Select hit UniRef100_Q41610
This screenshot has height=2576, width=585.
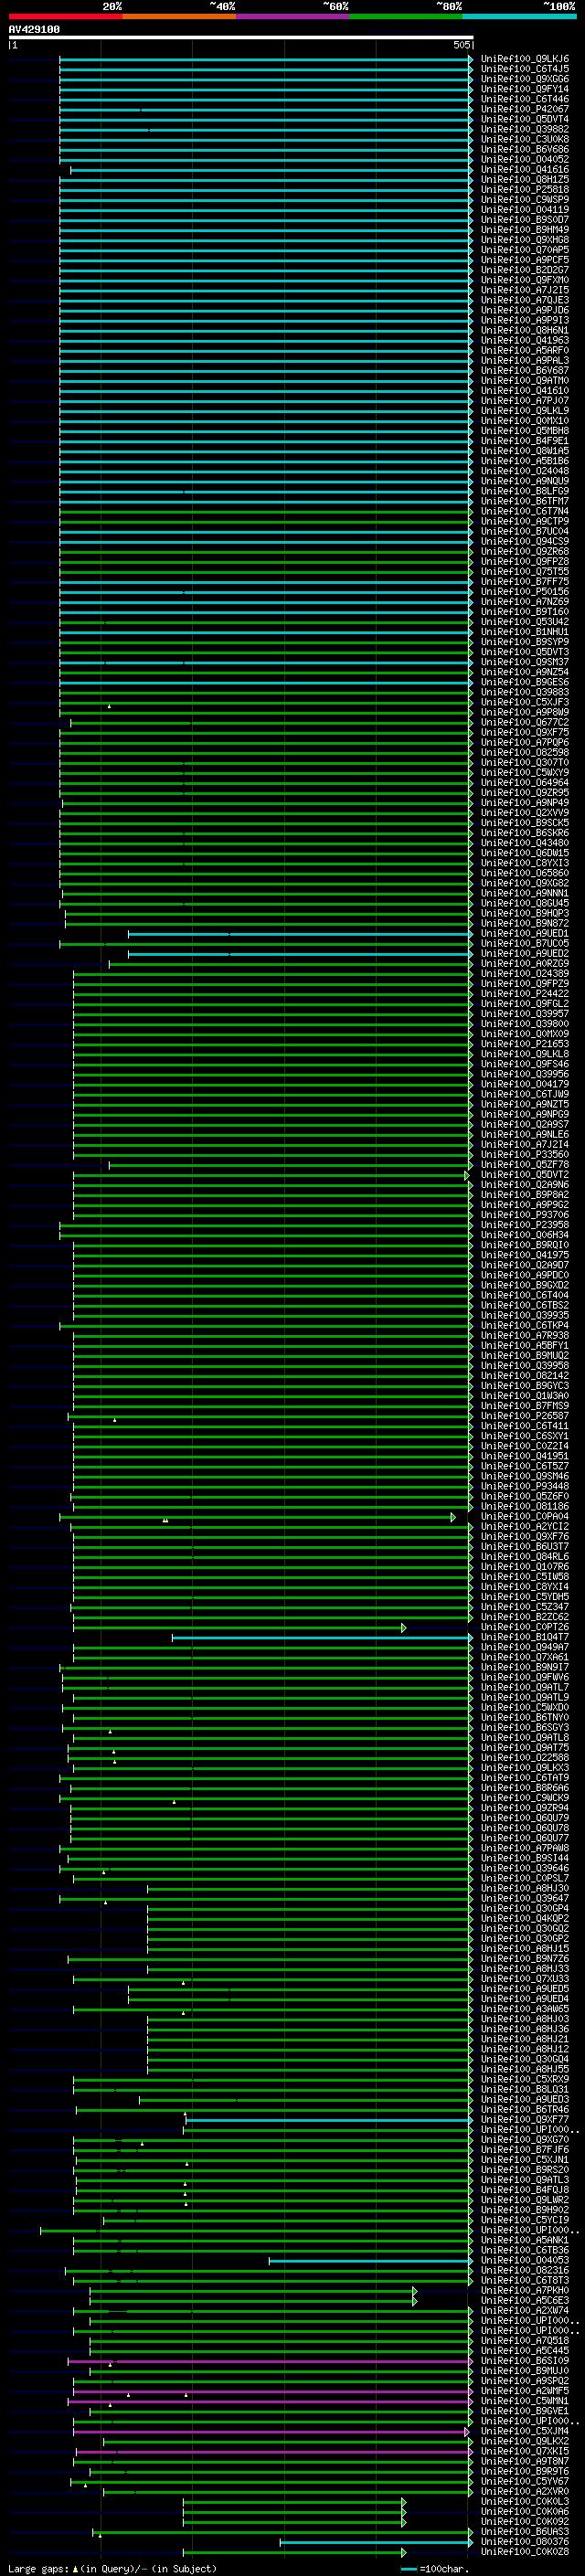point(524,390)
